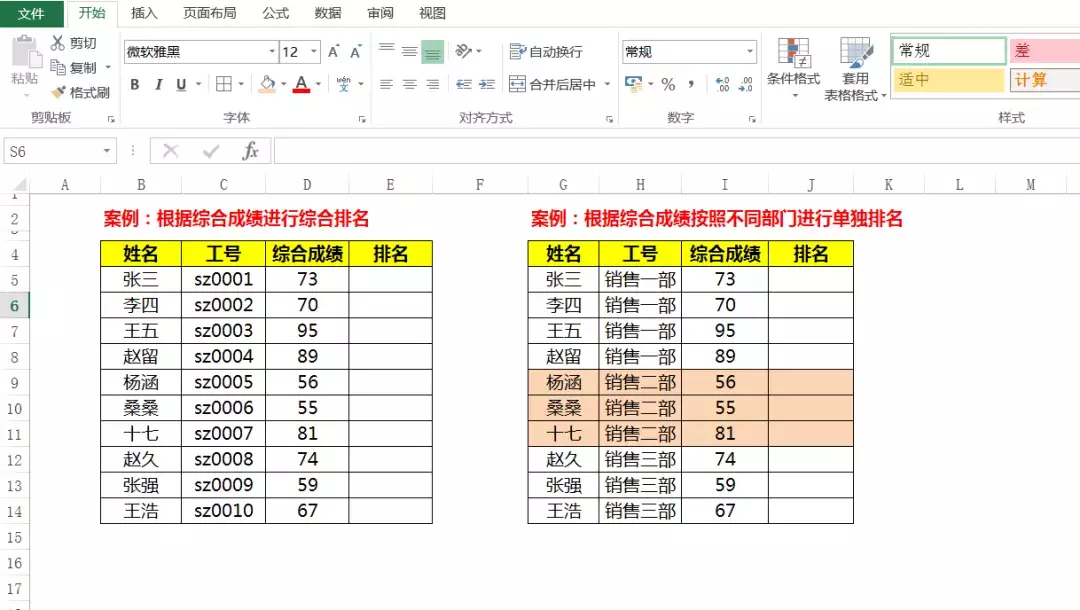Viewport: 1080px width, 610px height.
Task: Open Conditional Formatting (条件格式)
Action: (793, 66)
